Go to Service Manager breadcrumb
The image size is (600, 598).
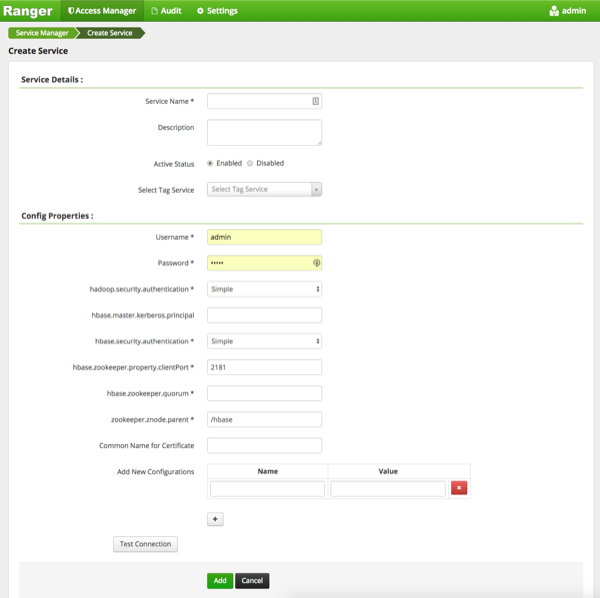point(41,33)
